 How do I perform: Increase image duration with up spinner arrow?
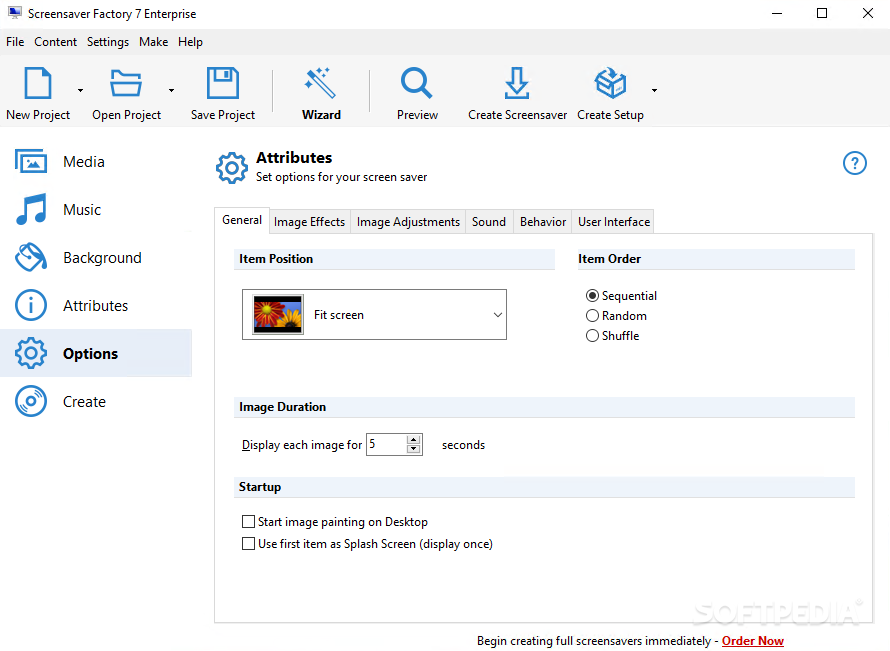click(414, 440)
